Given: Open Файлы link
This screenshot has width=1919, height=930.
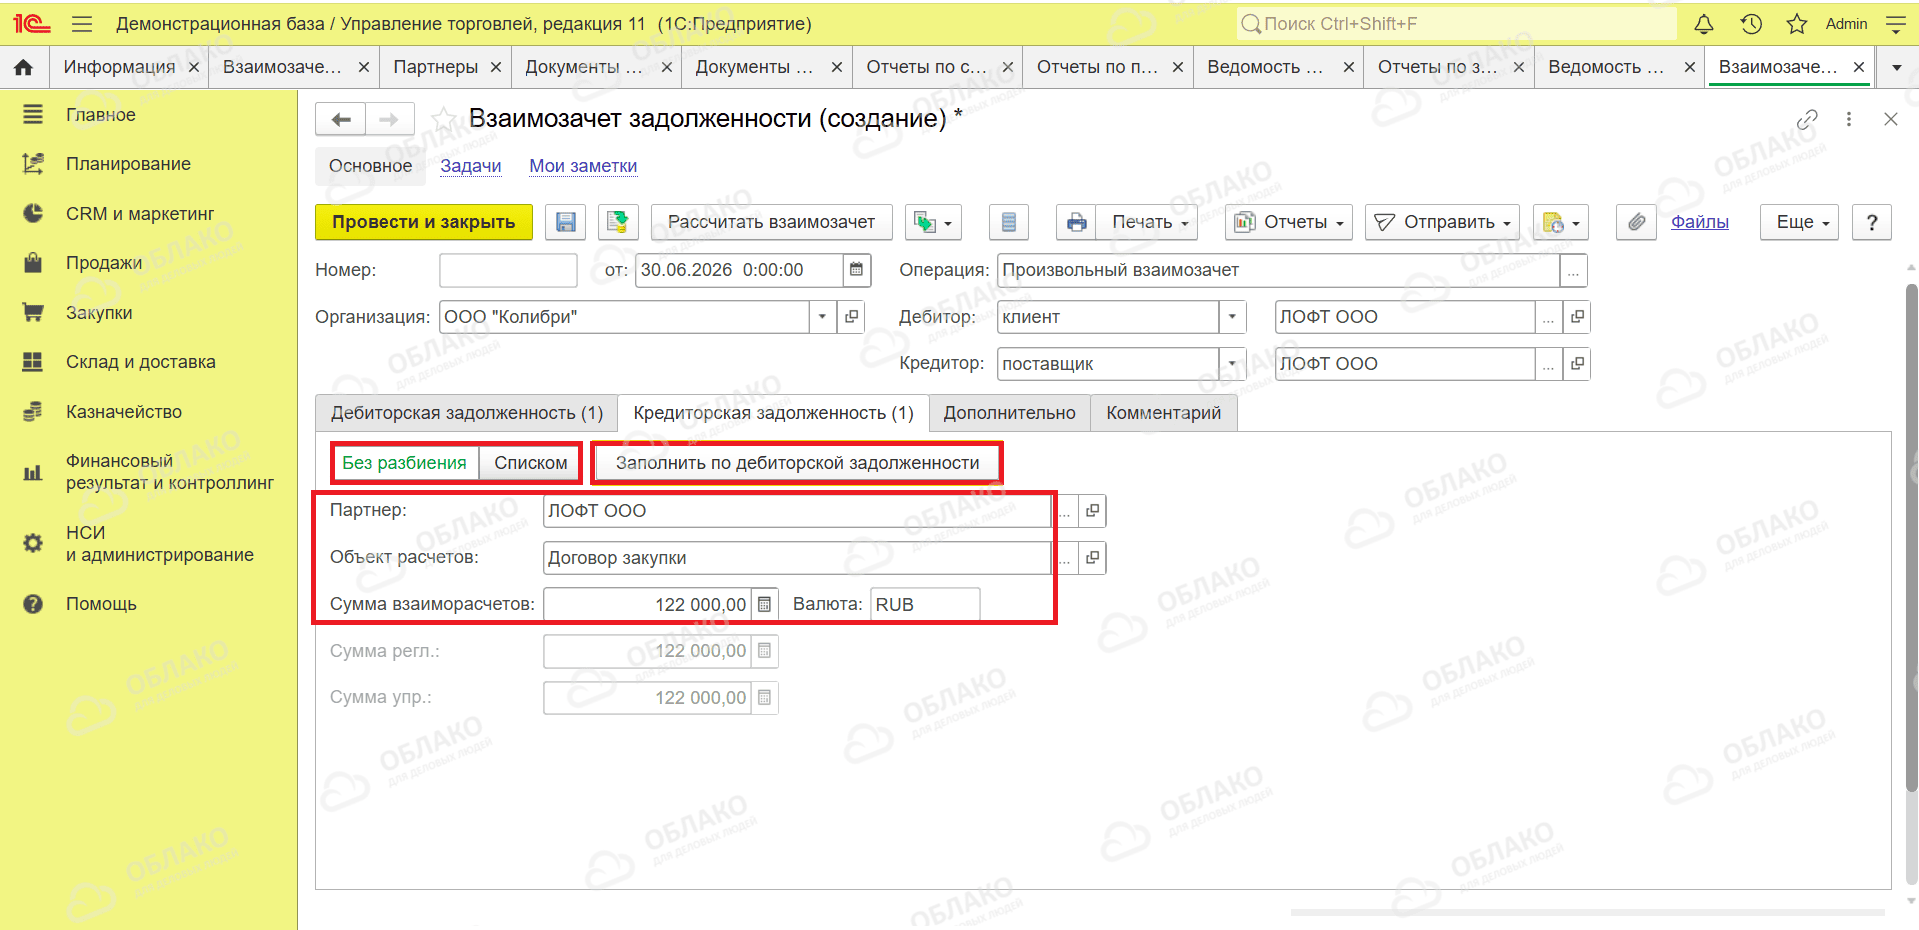Looking at the screenshot, I should pos(1700,222).
